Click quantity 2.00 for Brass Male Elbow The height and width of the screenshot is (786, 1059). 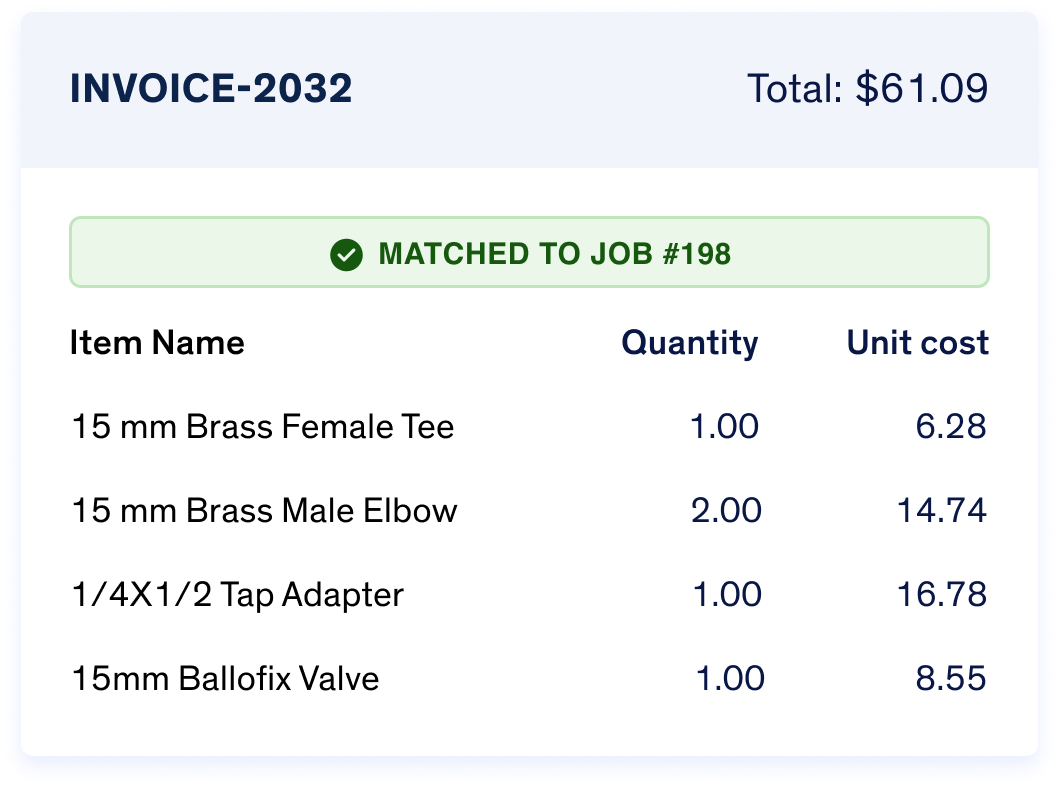(x=726, y=510)
